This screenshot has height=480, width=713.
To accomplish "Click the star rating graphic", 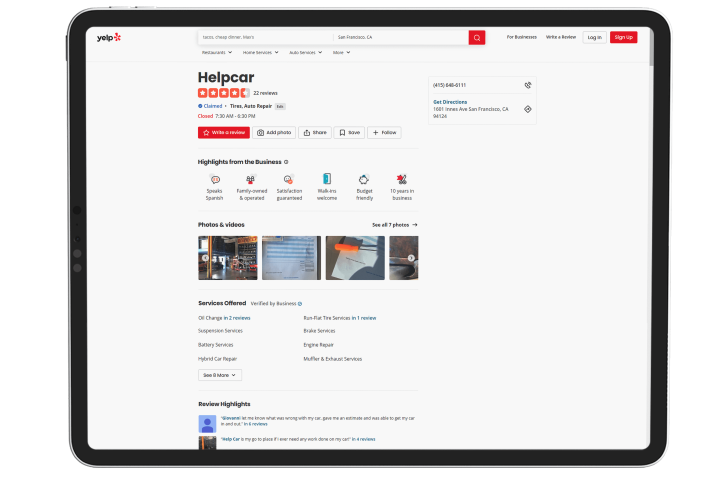I will click(224, 93).
